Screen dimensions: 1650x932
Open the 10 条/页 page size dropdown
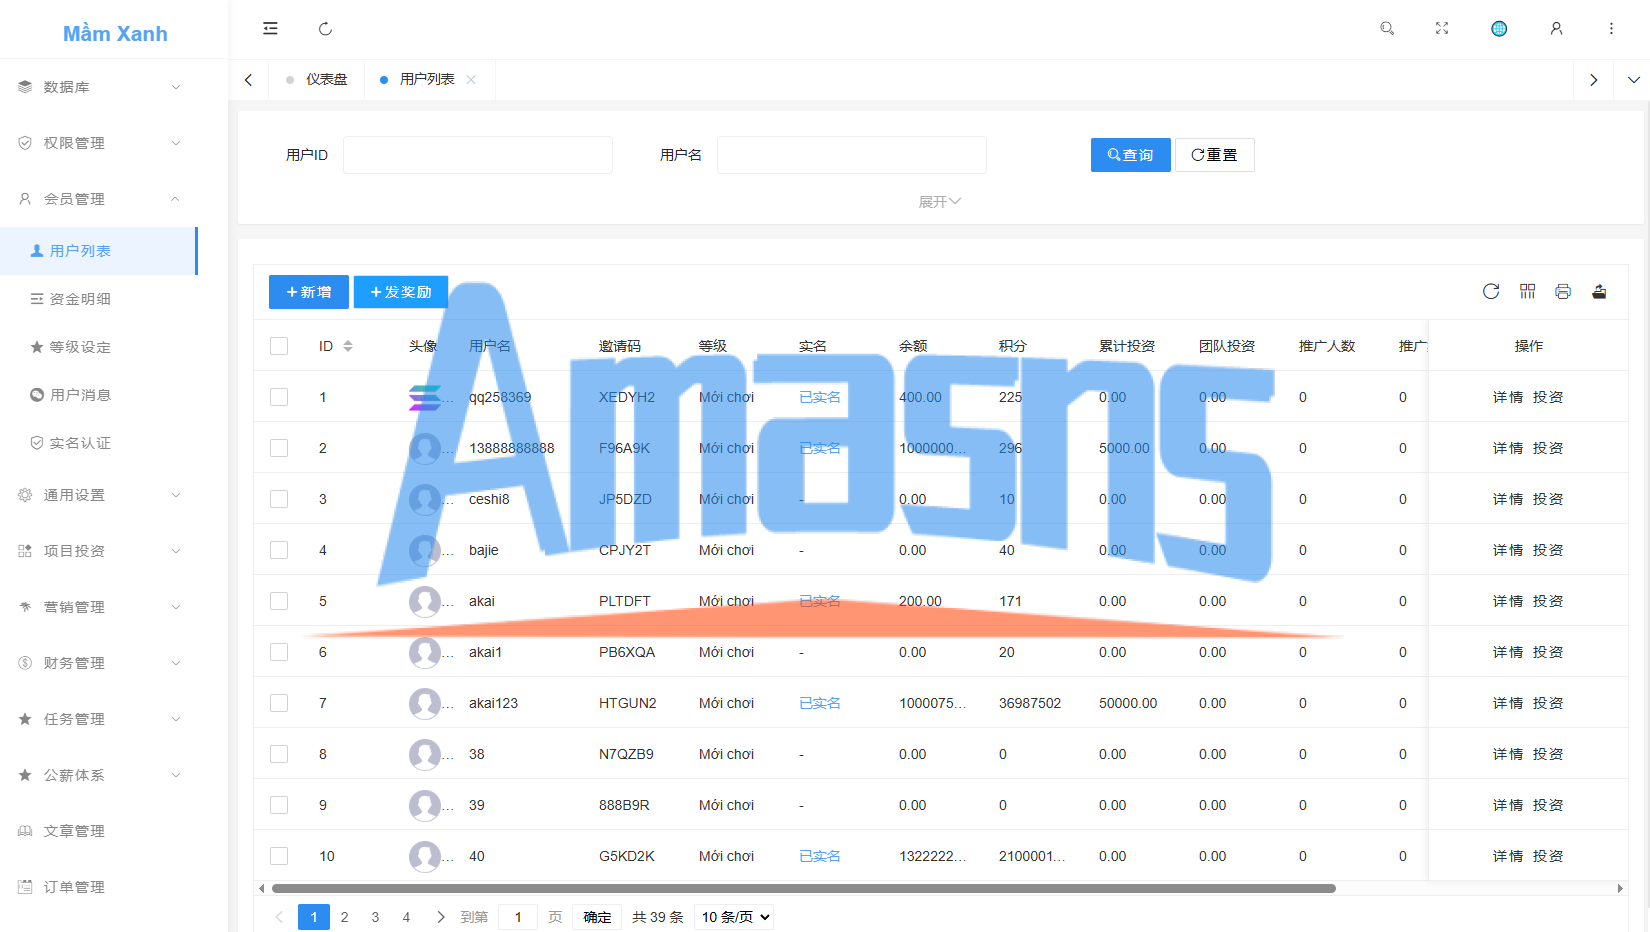point(735,917)
